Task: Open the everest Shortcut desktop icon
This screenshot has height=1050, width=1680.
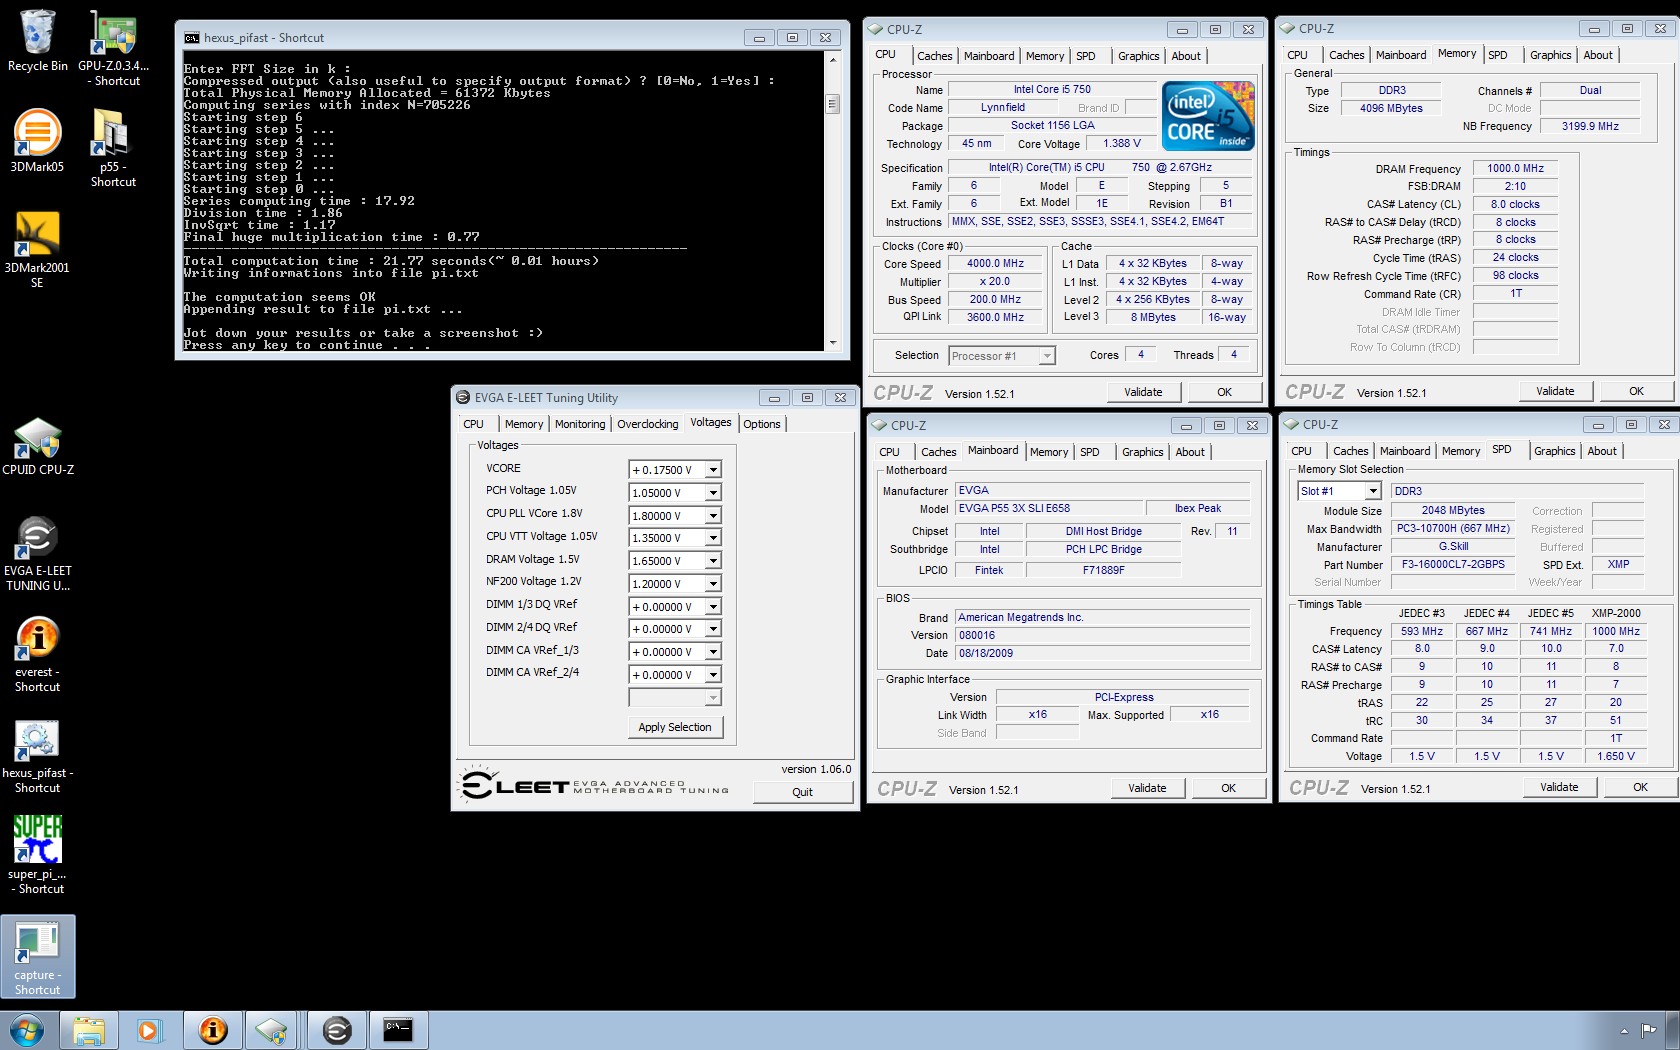Action: [x=37, y=654]
